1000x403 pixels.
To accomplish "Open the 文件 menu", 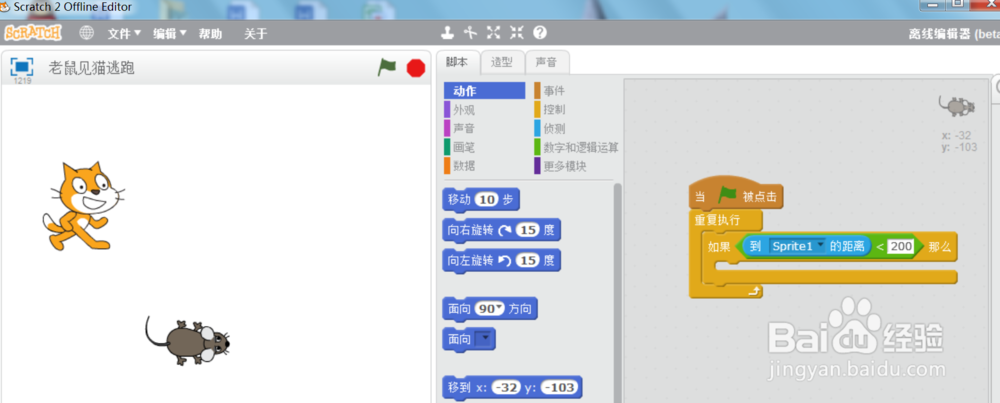I will pyautogui.click(x=124, y=34).
